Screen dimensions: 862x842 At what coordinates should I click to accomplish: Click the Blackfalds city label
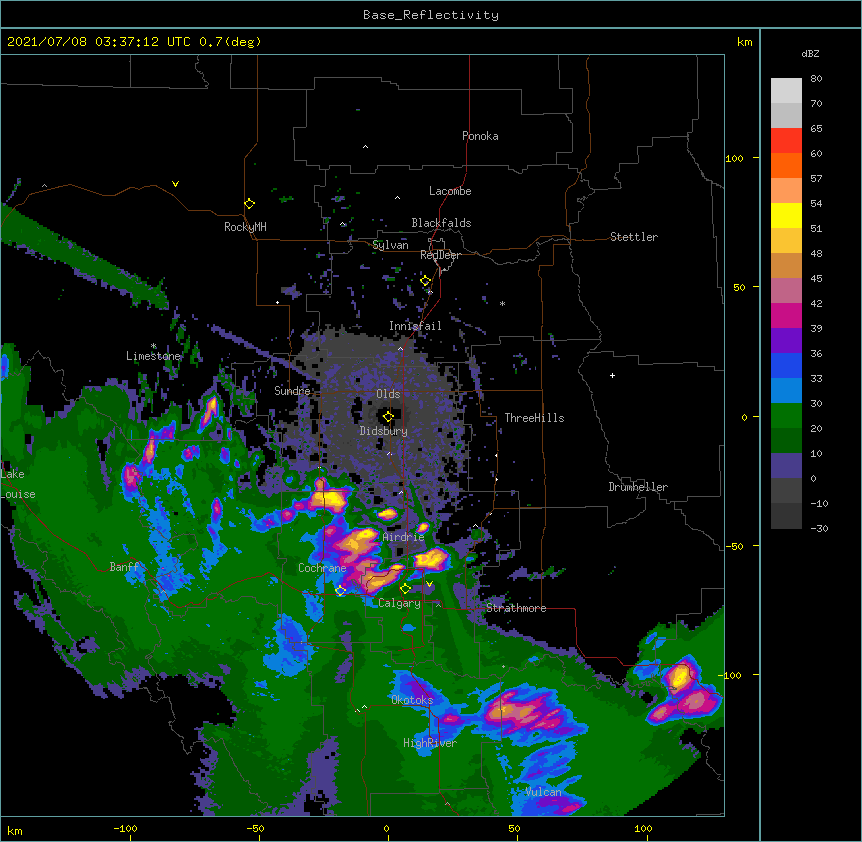tap(441, 223)
